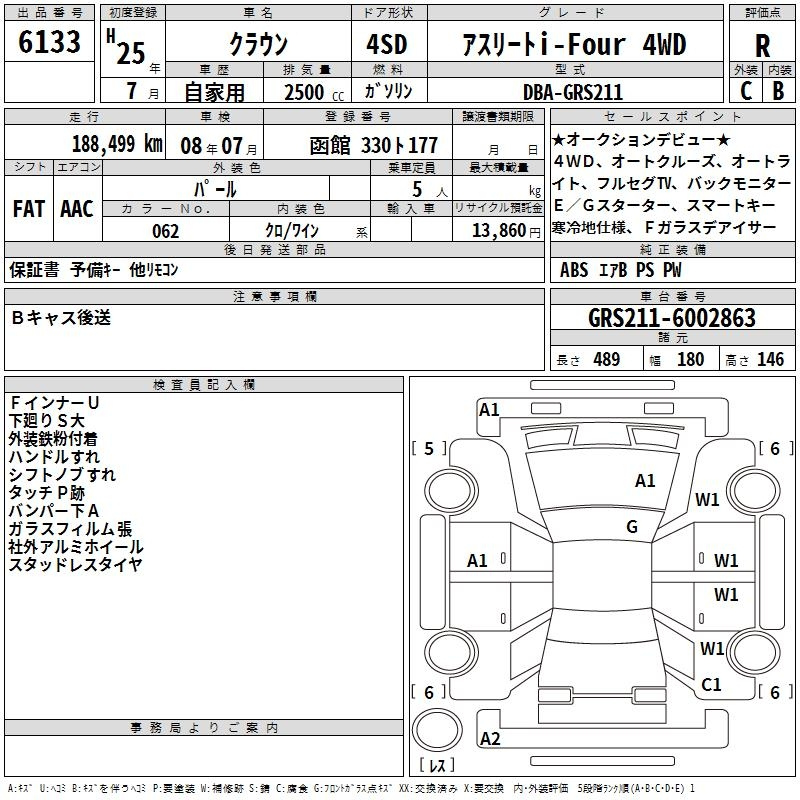Select the model code DBA-GRS211

click(x=573, y=92)
